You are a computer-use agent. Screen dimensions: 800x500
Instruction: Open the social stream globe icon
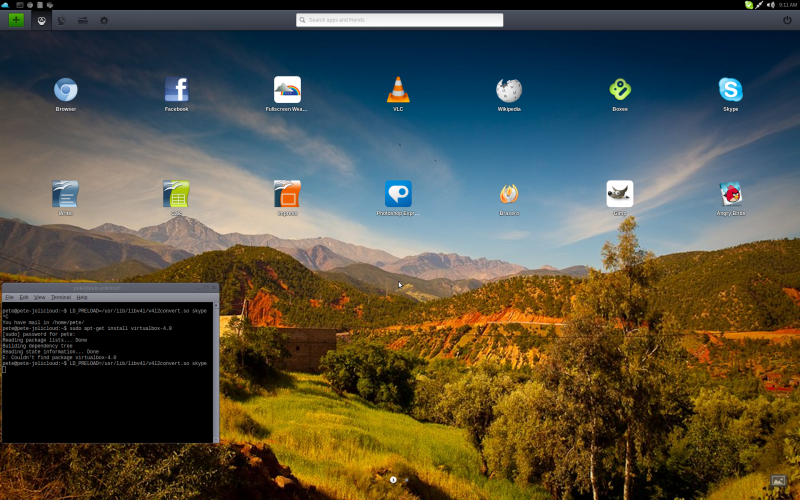pyautogui.click(x=62, y=20)
